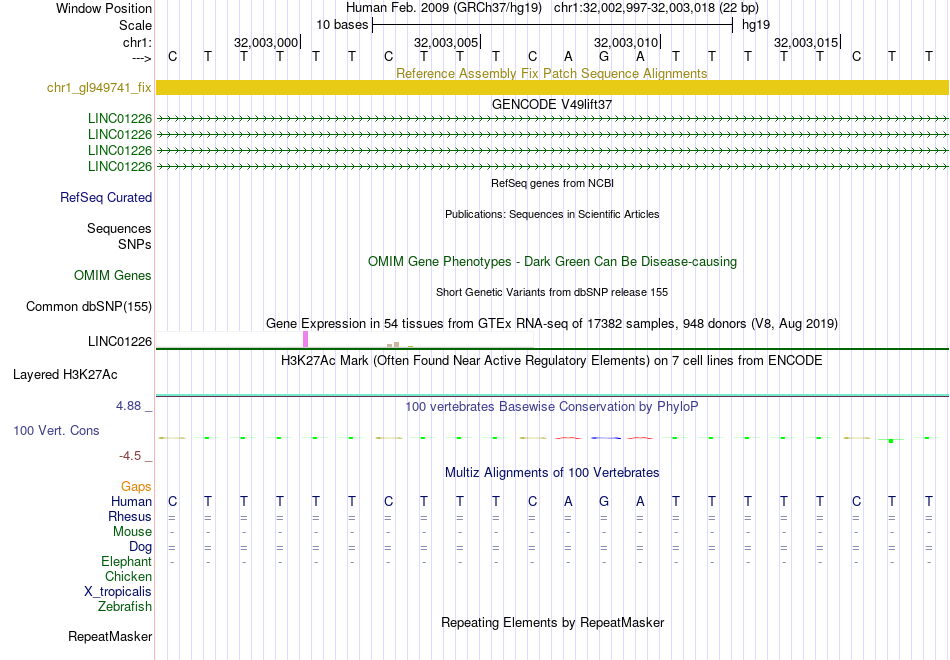
Task: Select the Chicken alignment row label
Action: (x=128, y=576)
